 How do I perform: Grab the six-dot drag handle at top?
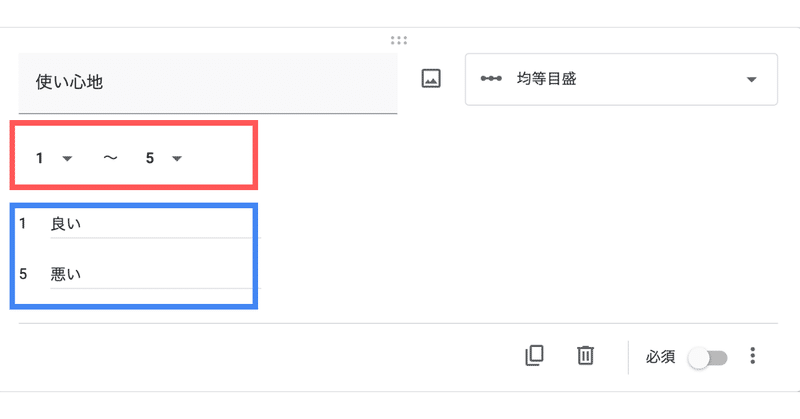pos(399,40)
